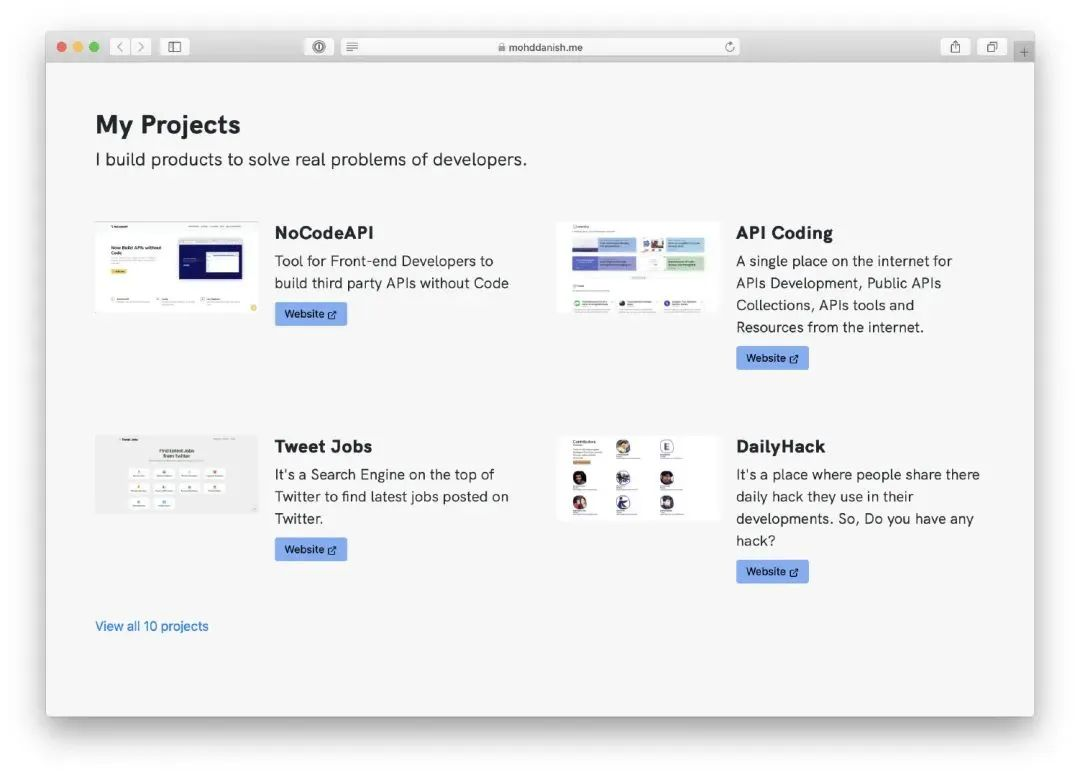Click the mohddanish.me address bar
Viewport: 1080px width, 777px height.
[x=540, y=47]
